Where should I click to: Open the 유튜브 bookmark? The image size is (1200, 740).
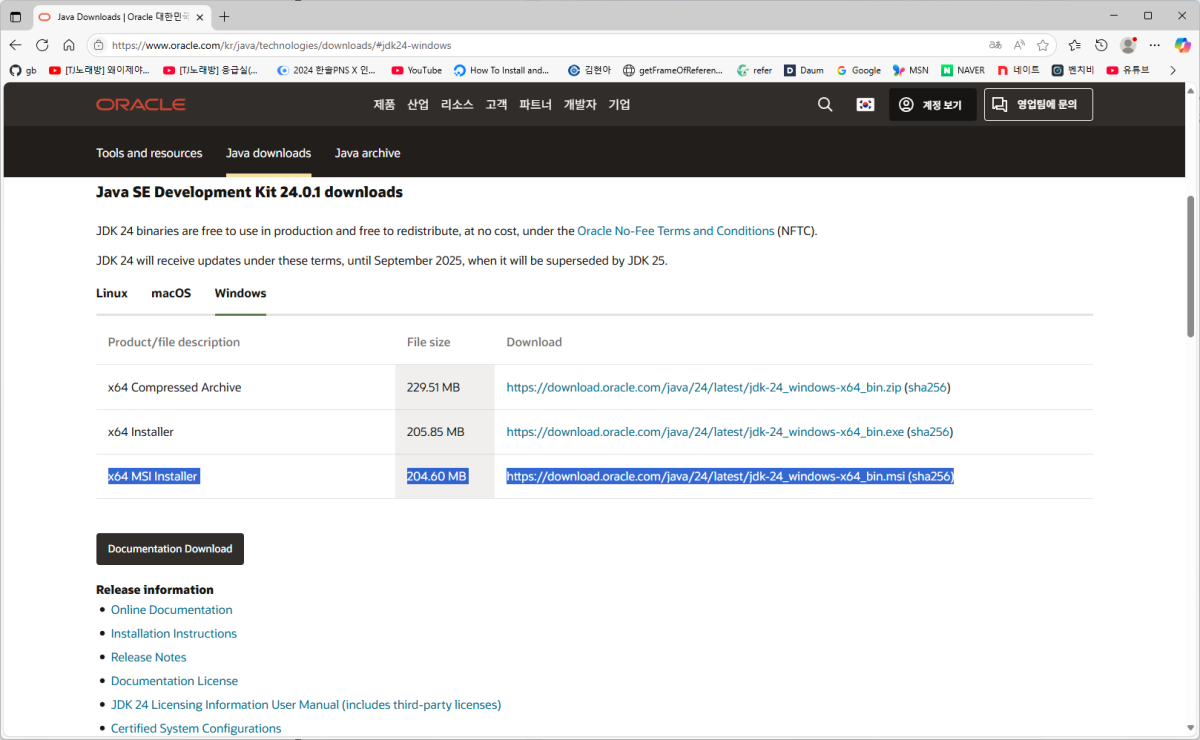[x=1128, y=71]
